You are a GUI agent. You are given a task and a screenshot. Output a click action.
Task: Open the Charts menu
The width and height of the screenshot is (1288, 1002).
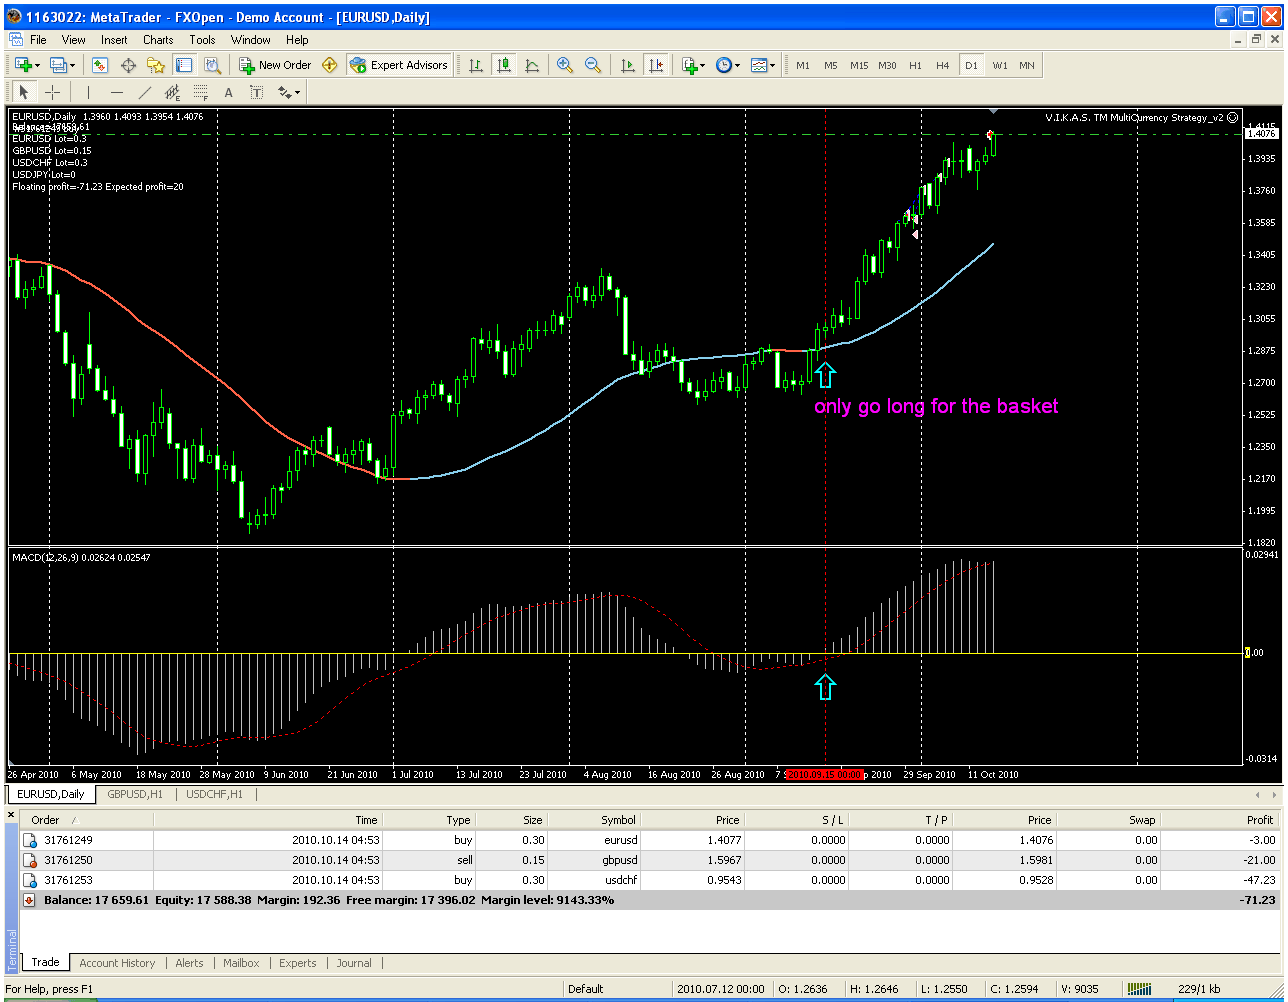(158, 40)
